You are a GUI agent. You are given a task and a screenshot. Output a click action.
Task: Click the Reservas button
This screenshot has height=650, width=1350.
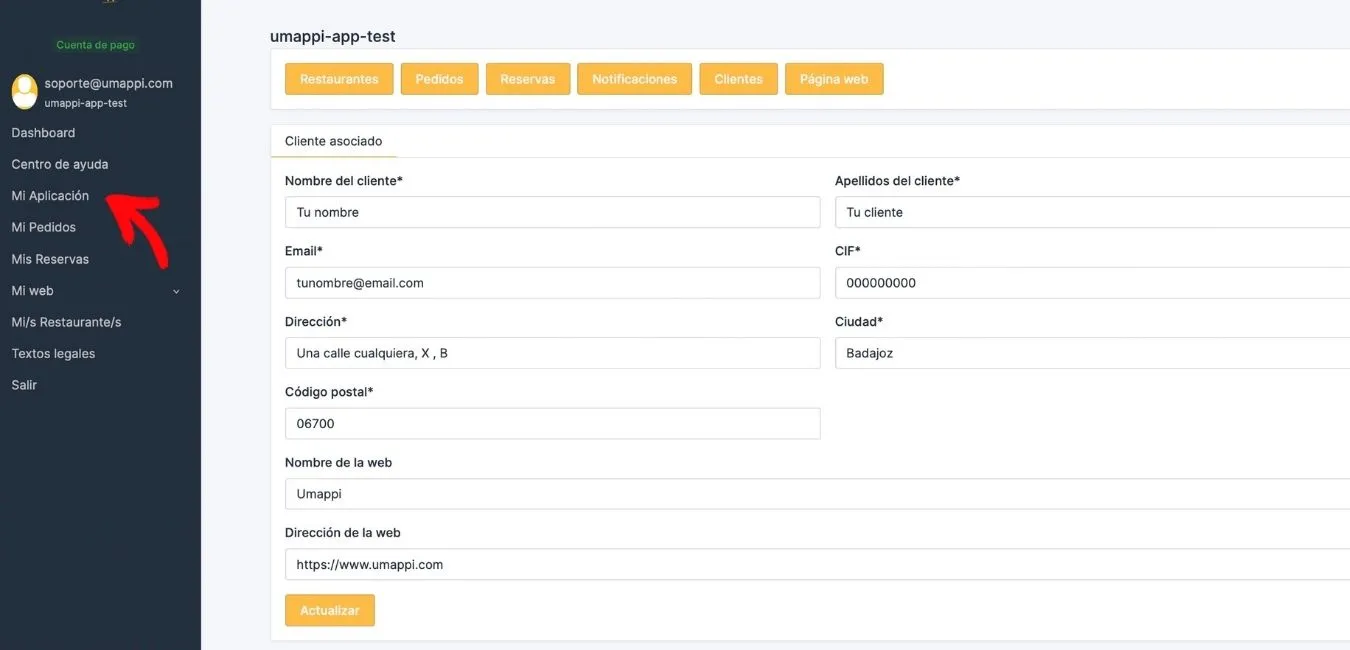pos(528,79)
